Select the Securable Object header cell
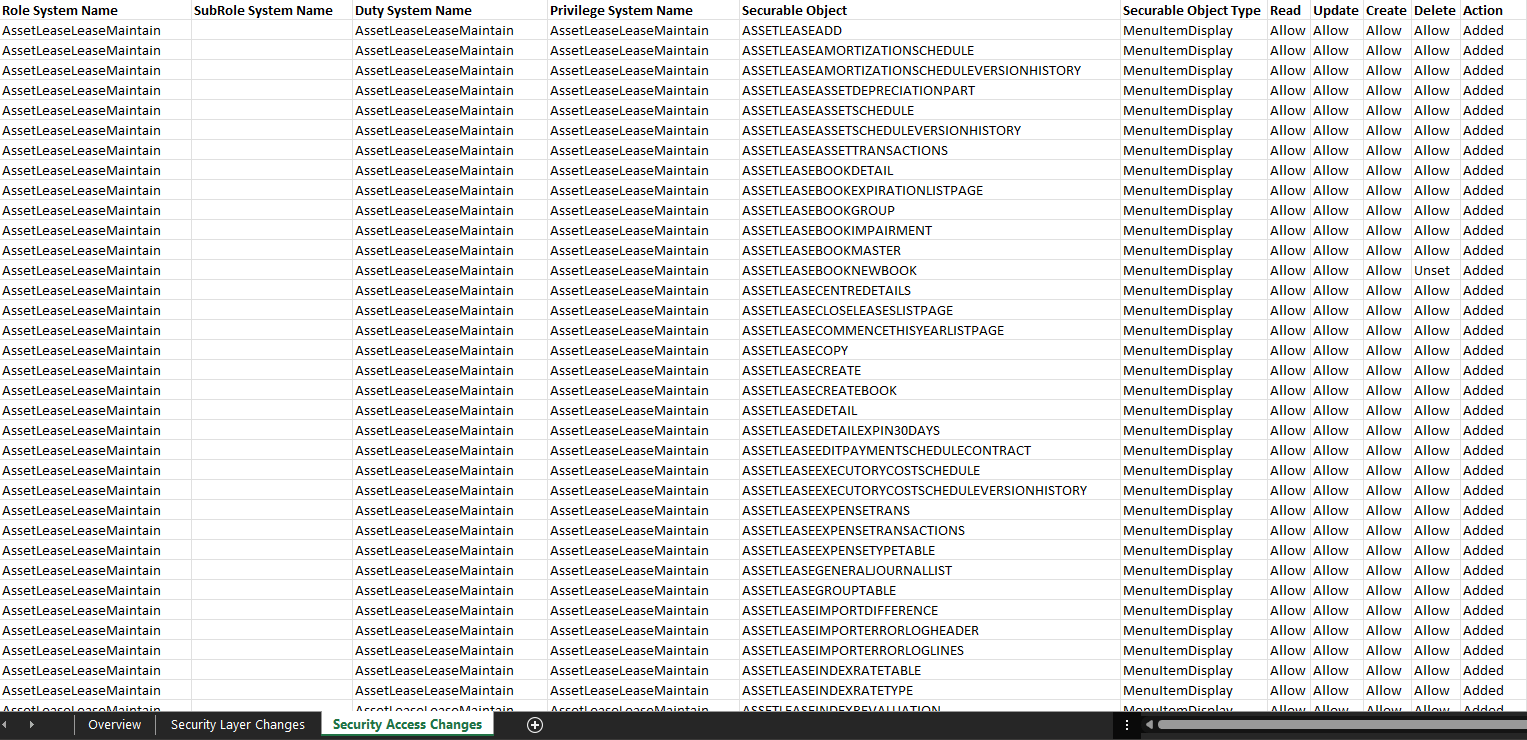Screen dimensions: 1527x740 click(794, 10)
